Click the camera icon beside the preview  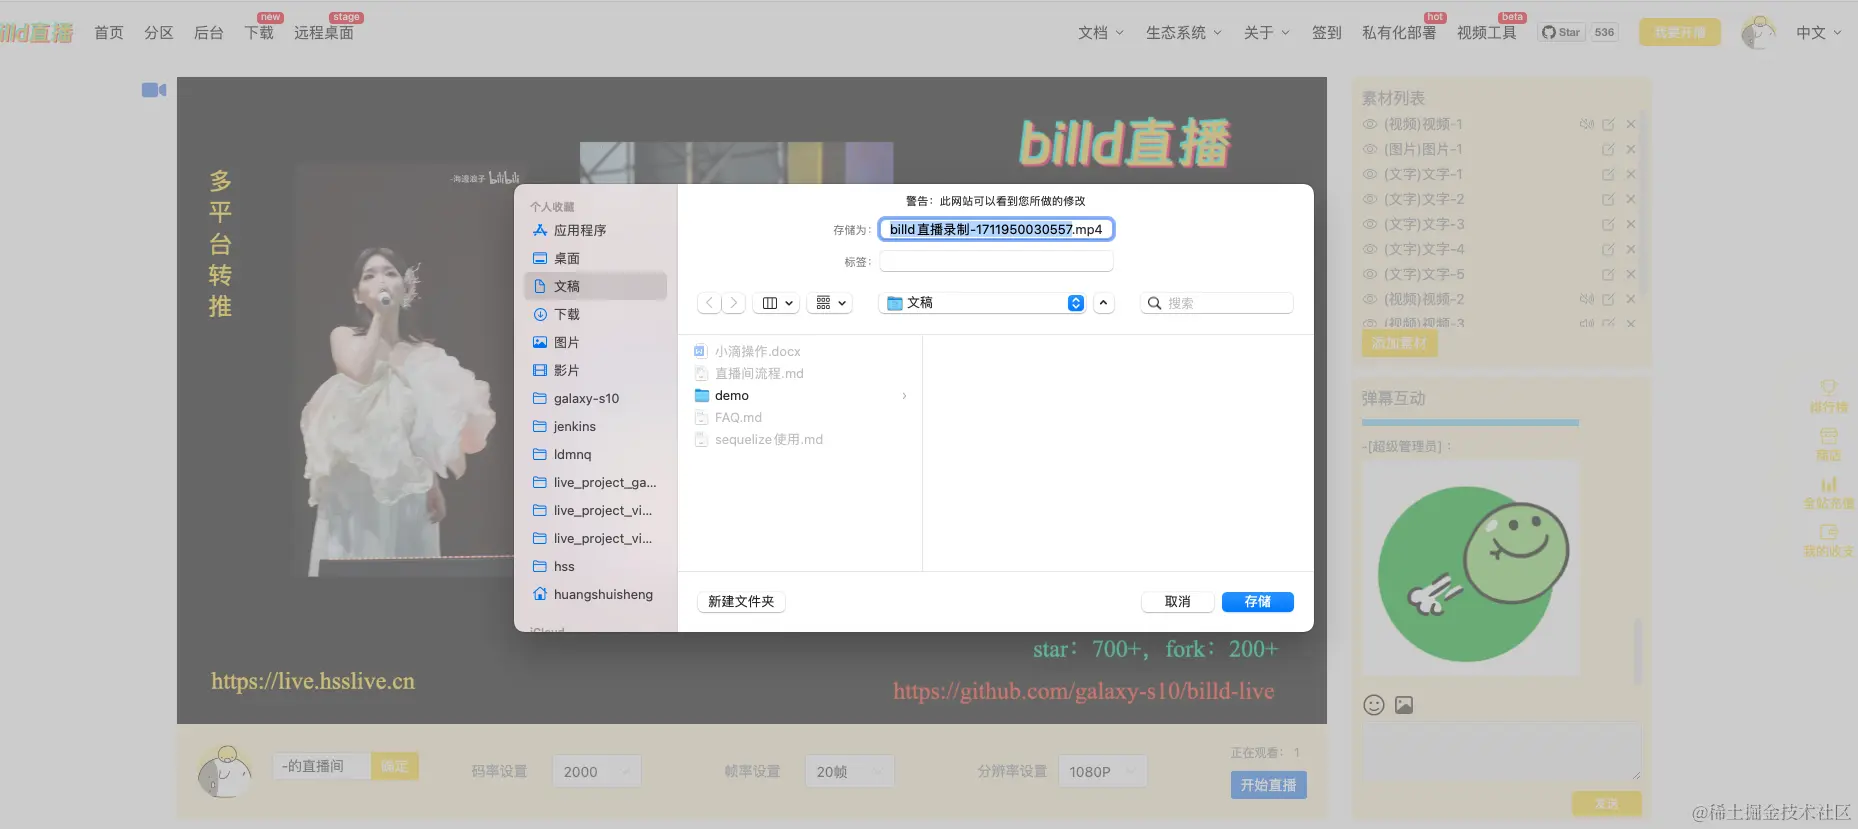pyautogui.click(x=154, y=90)
